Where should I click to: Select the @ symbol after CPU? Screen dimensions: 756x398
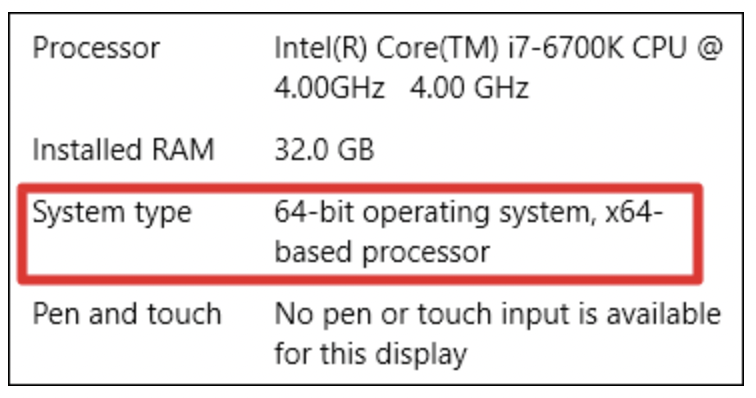(x=709, y=49)
